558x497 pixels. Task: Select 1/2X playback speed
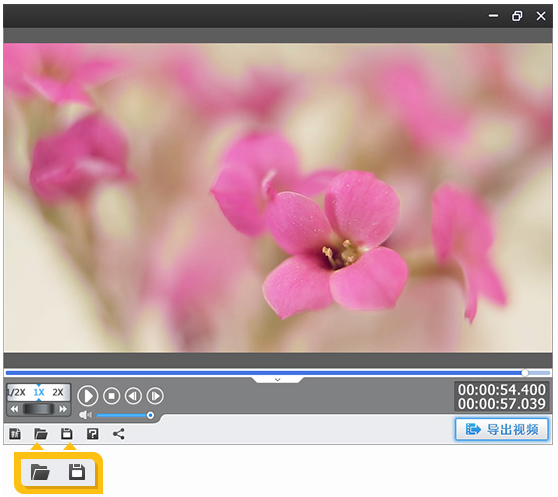17,392
